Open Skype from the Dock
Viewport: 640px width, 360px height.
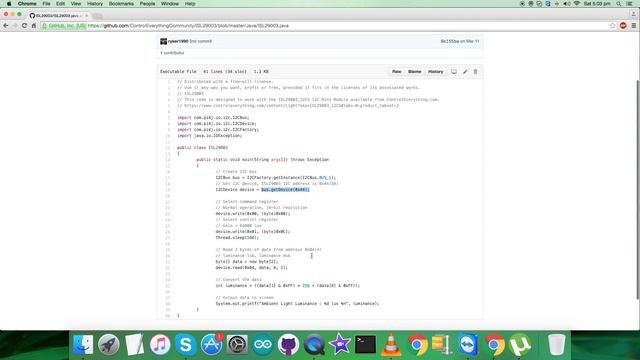pos(186,344)
